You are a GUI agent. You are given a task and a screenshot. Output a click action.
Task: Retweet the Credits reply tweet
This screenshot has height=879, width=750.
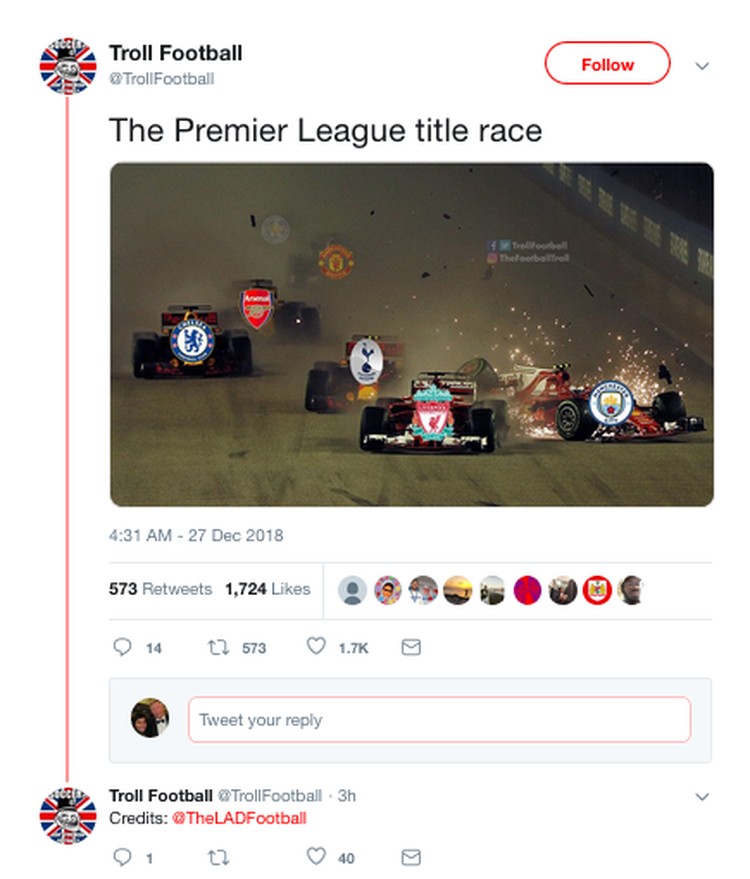[218, 858]
